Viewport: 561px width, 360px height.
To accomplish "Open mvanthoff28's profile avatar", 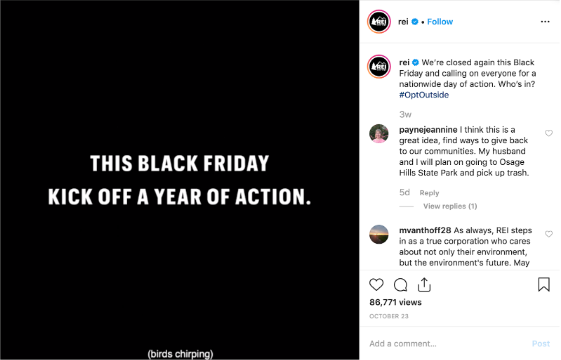I will tap(379, 234).
